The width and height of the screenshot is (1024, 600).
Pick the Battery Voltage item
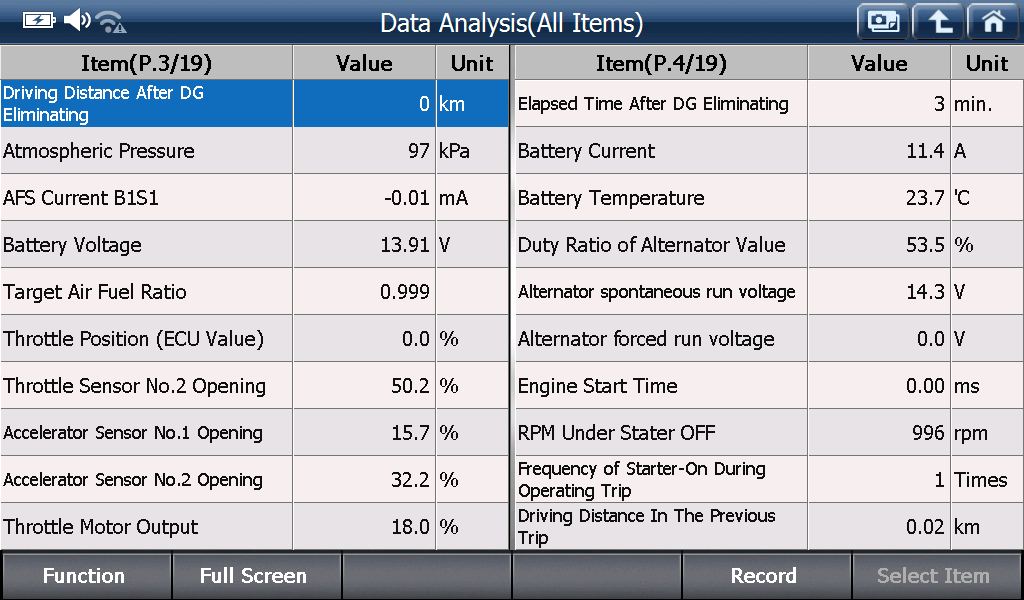pos(254,245)
